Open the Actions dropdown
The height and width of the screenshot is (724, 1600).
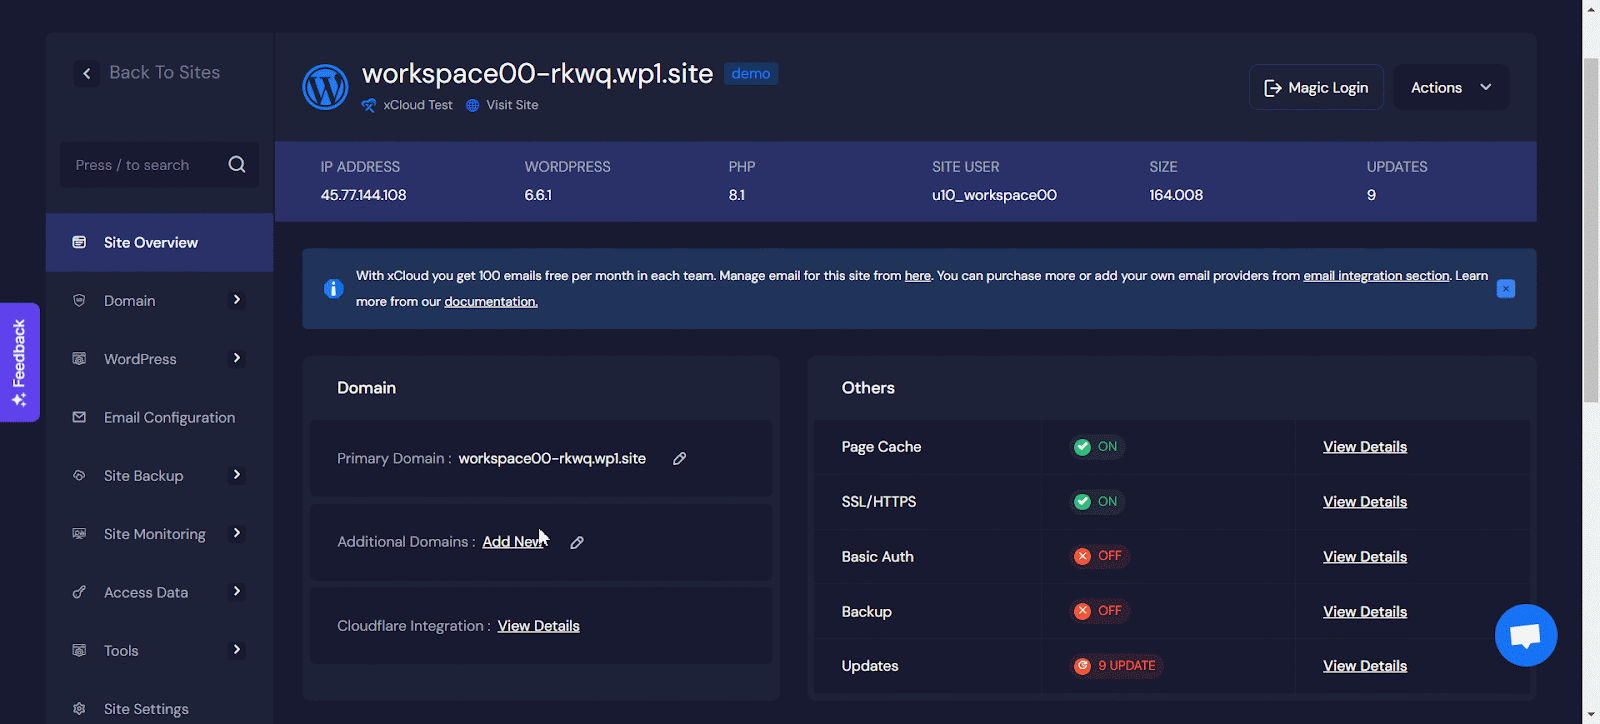pos(1451,88)
